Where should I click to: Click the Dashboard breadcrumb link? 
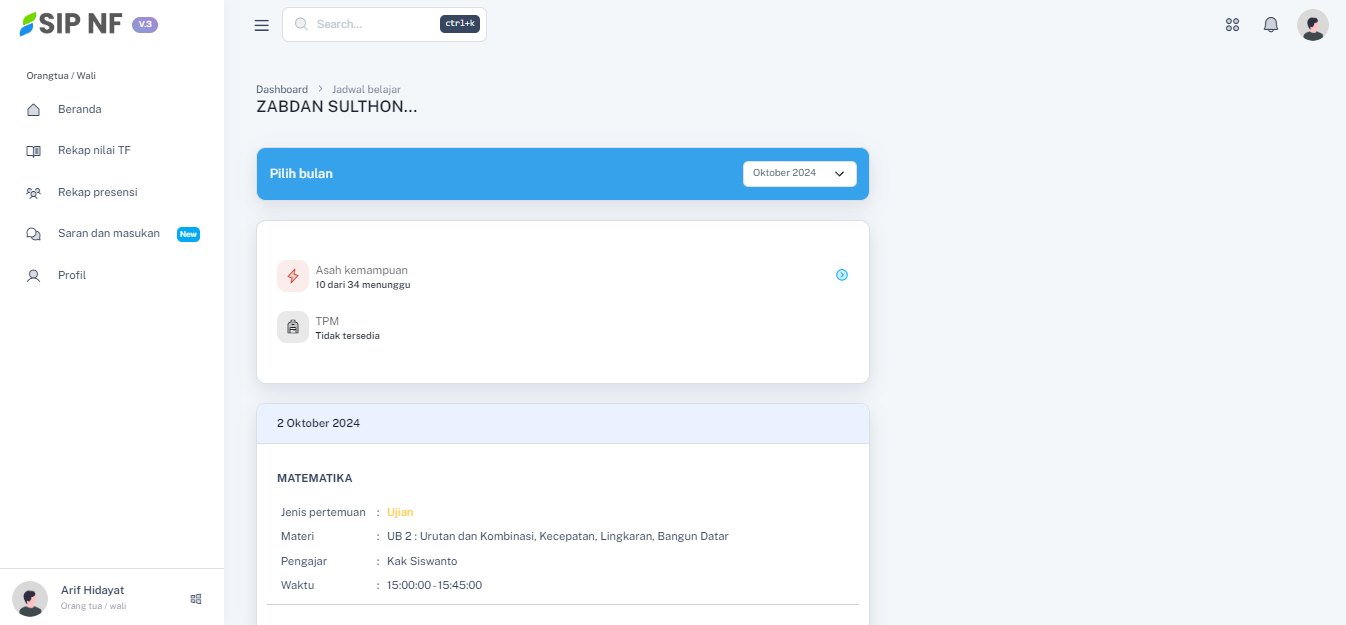282,89
